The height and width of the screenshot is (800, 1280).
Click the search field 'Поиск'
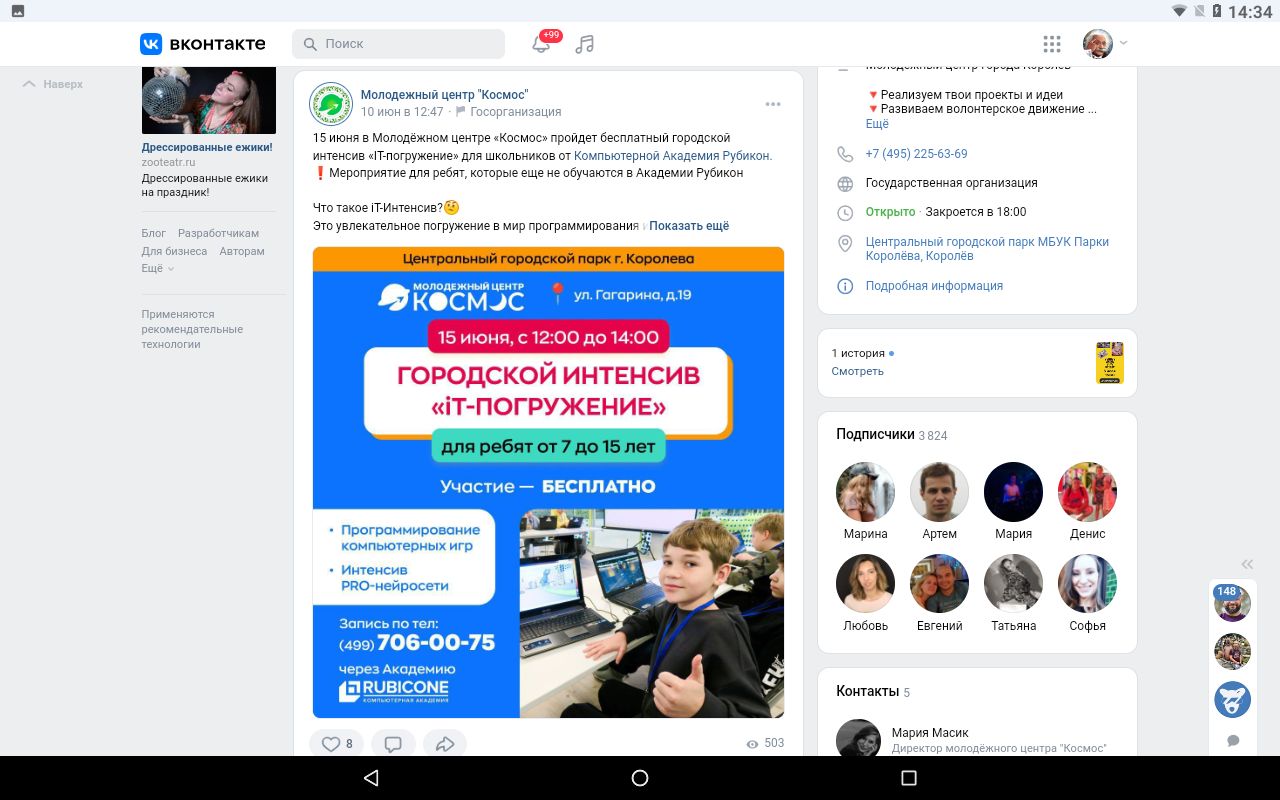coord(398,44)
